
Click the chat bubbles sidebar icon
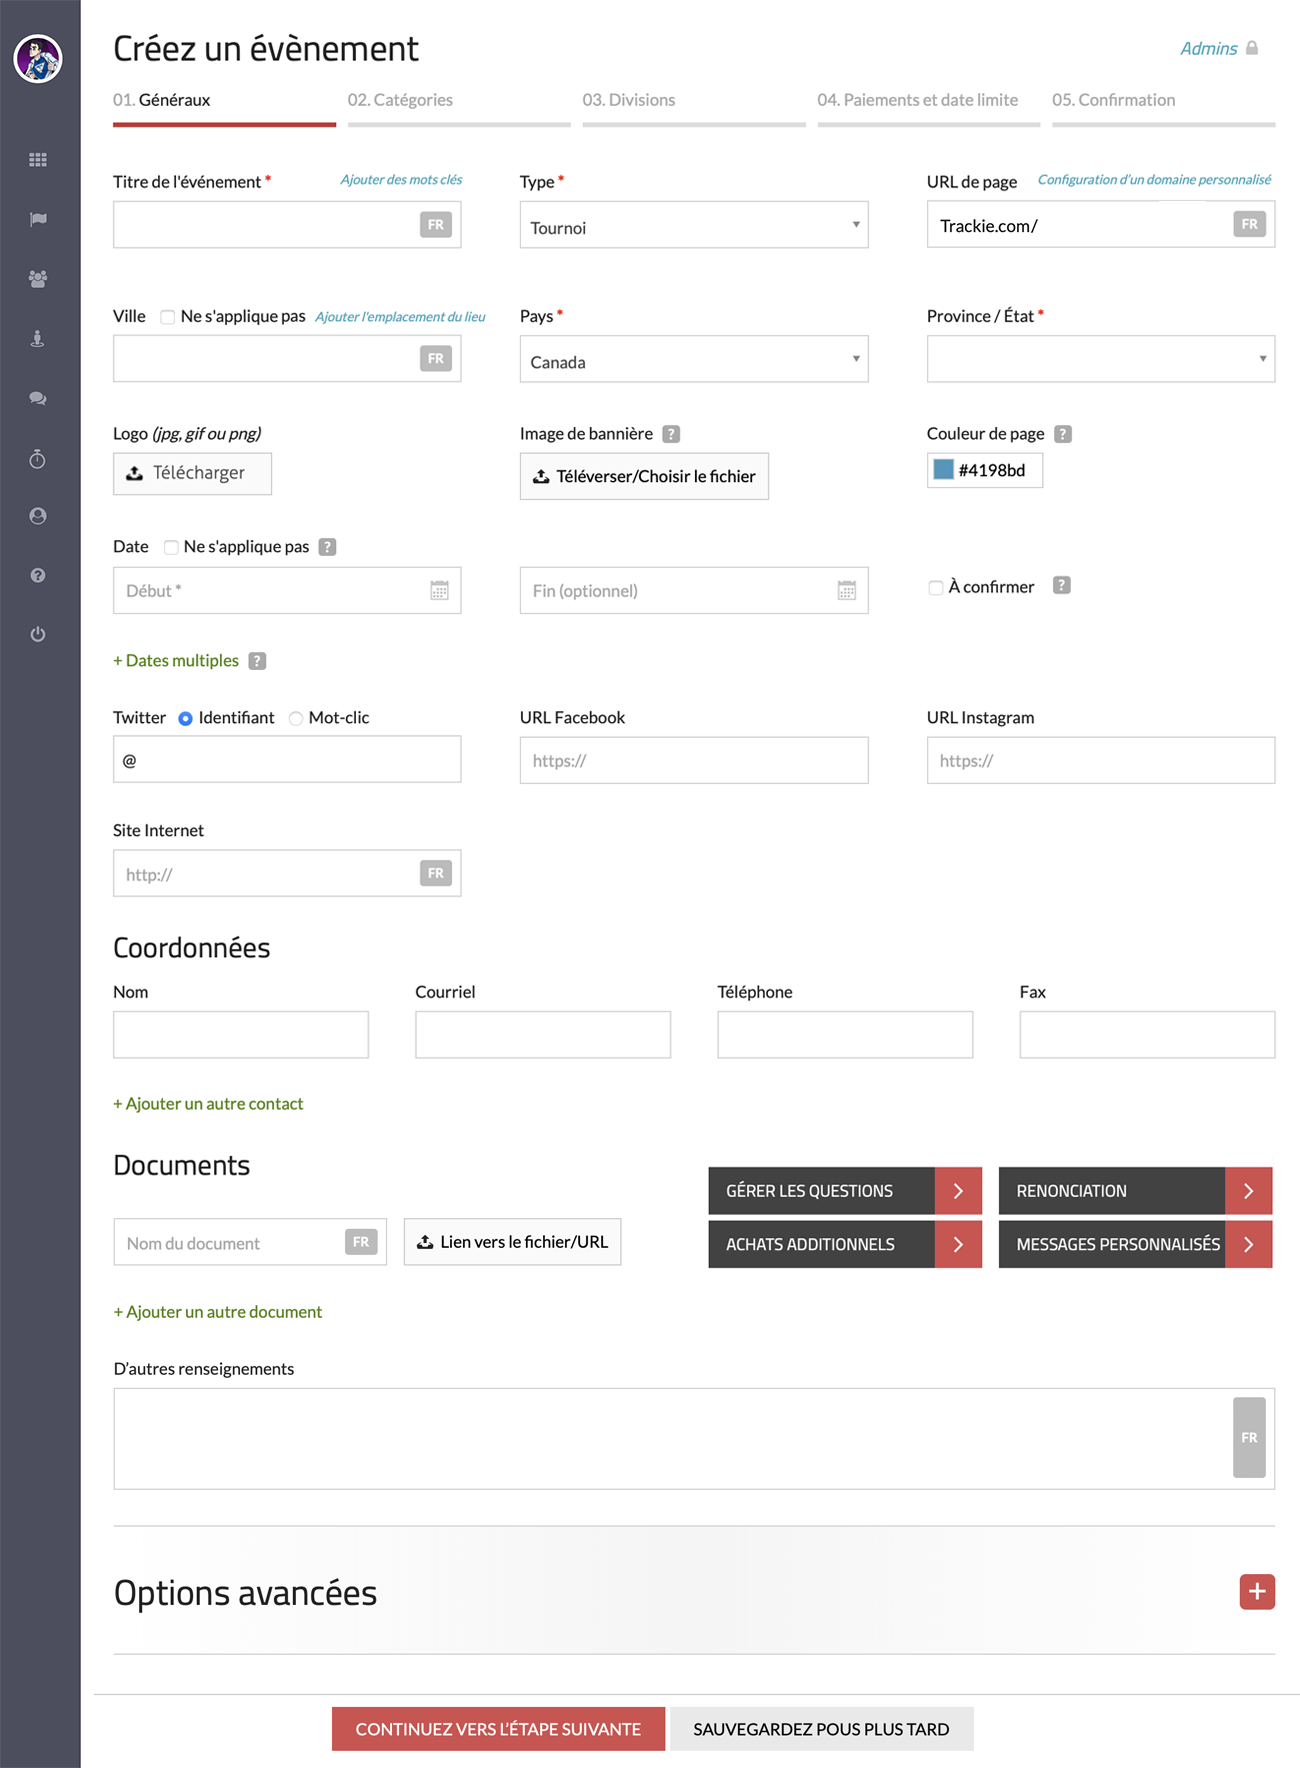click(x=38, y=398)
